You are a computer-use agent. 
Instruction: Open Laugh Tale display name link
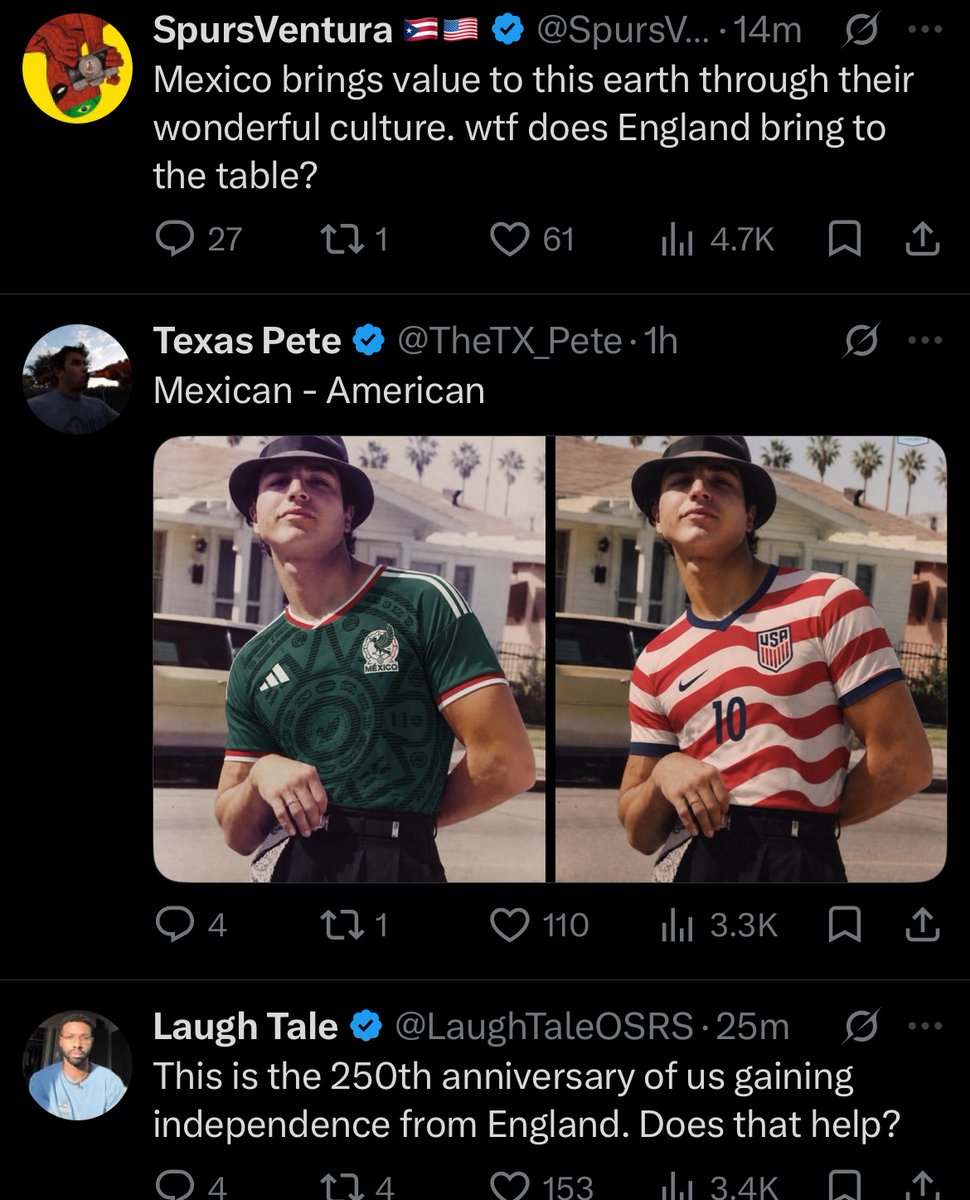[245, 1027]
